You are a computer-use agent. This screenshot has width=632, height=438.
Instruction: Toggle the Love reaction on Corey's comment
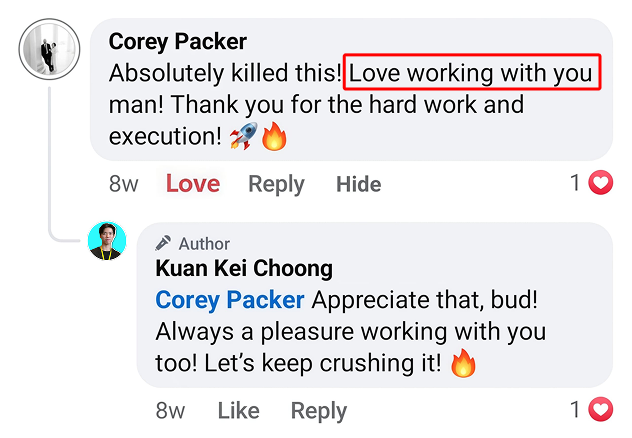[x=193, y=184]
